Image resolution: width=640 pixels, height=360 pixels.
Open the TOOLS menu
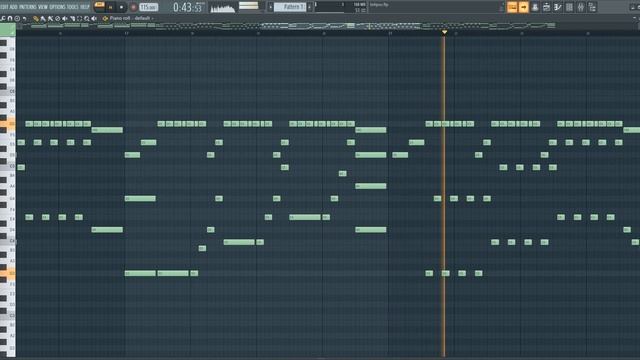point(73,7)
